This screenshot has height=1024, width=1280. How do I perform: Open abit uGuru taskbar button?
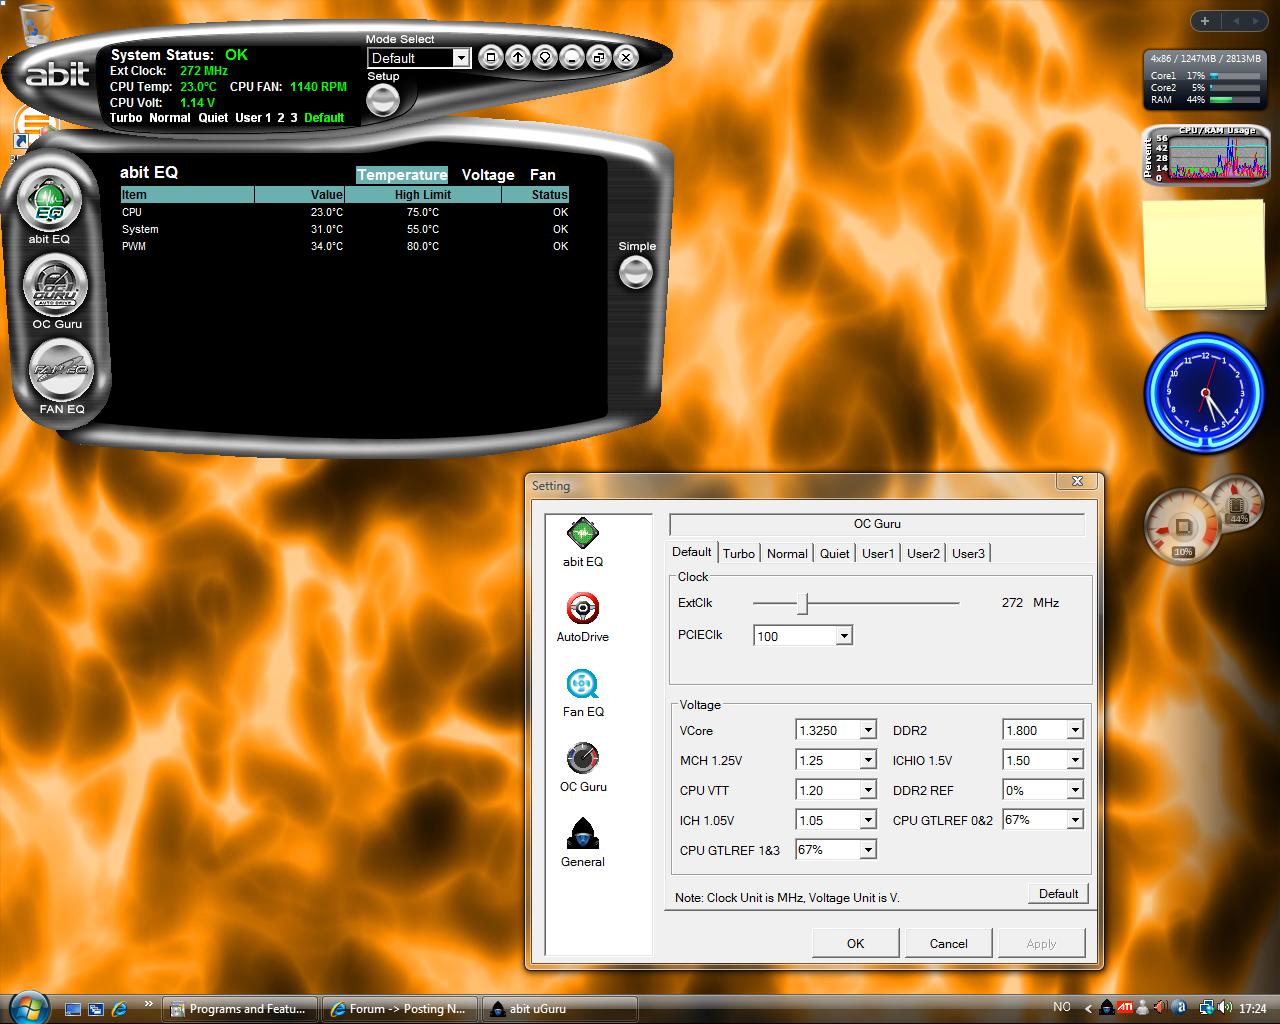(560, 1009)
